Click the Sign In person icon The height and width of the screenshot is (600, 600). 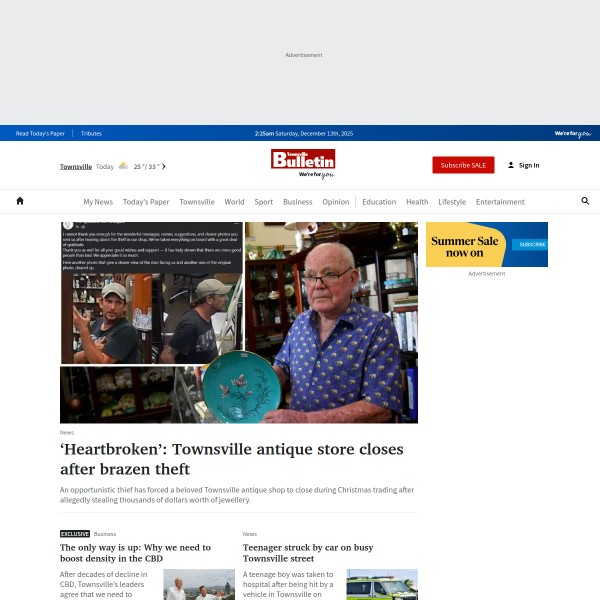tap(511, 165)
